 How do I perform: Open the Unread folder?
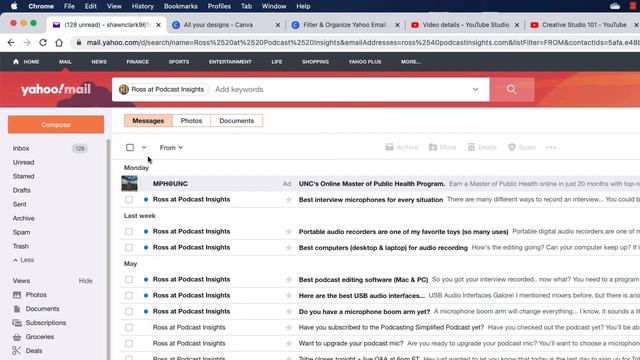pyautogui.click(x=23, y=162)
